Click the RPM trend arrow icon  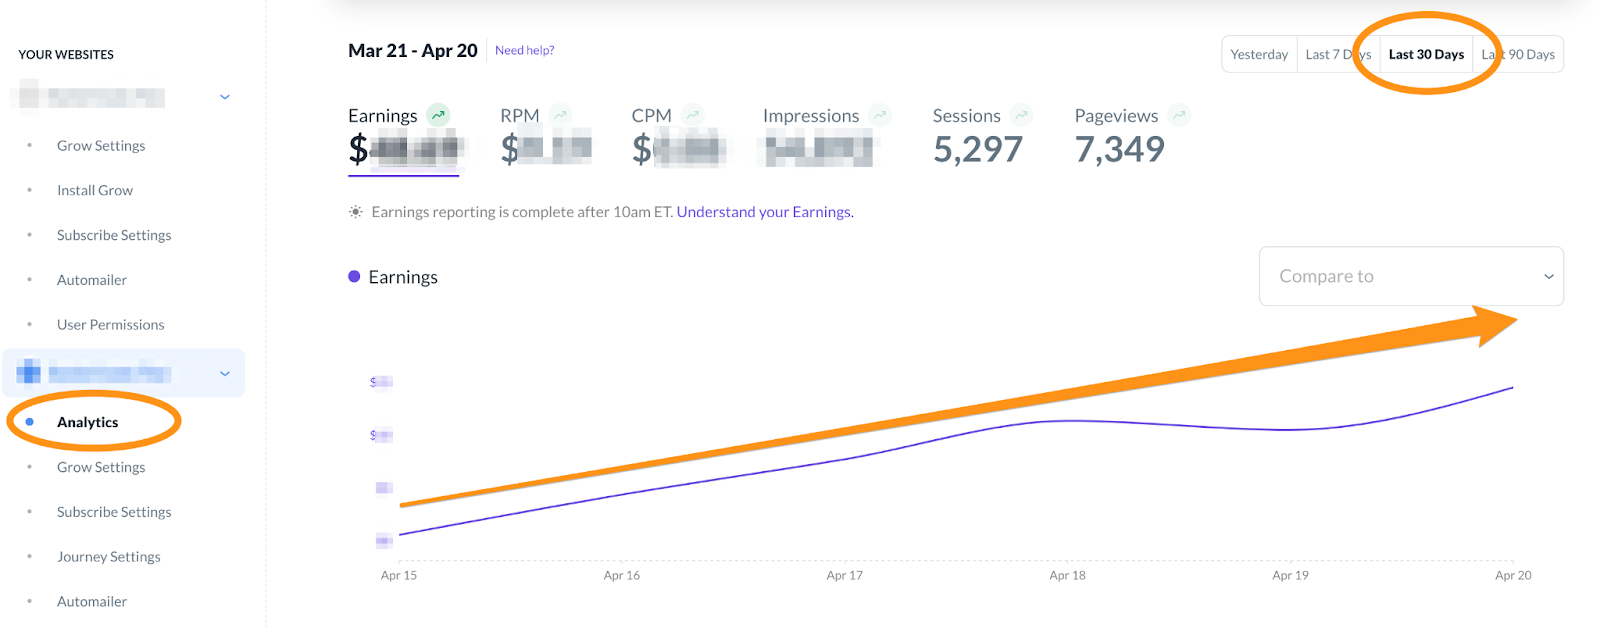point(561,115)
